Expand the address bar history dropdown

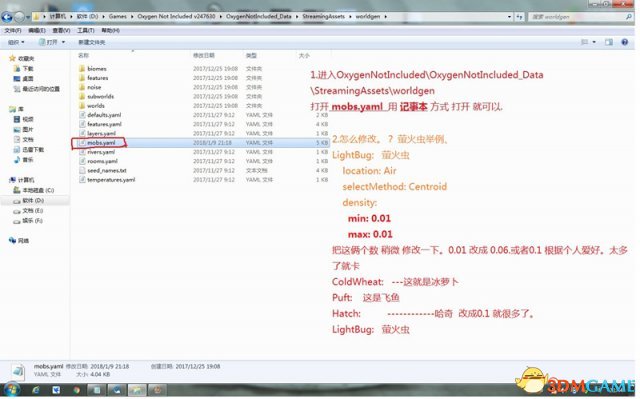pos(509,17)
